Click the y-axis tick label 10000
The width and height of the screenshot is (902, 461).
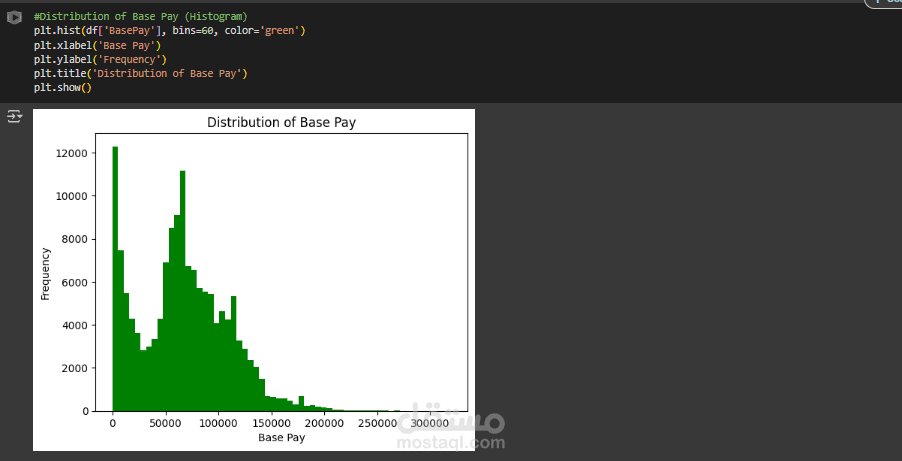(x=72, y=196)
